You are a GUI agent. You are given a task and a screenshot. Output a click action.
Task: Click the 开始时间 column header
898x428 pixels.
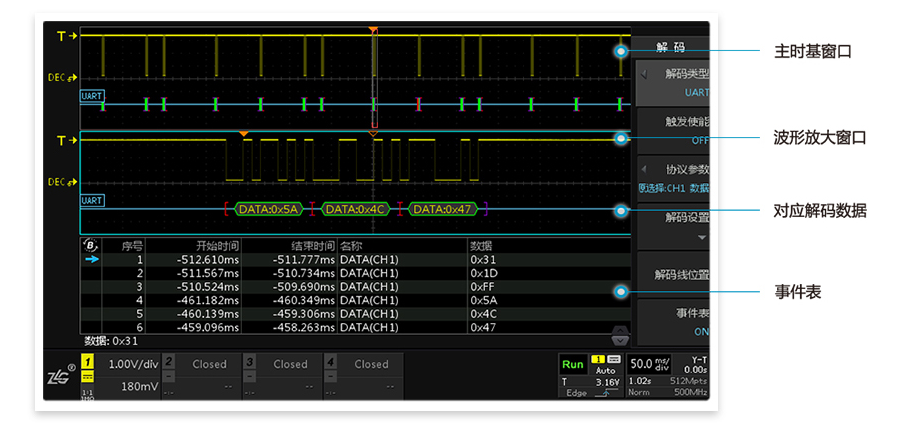(x=218, y=246)
